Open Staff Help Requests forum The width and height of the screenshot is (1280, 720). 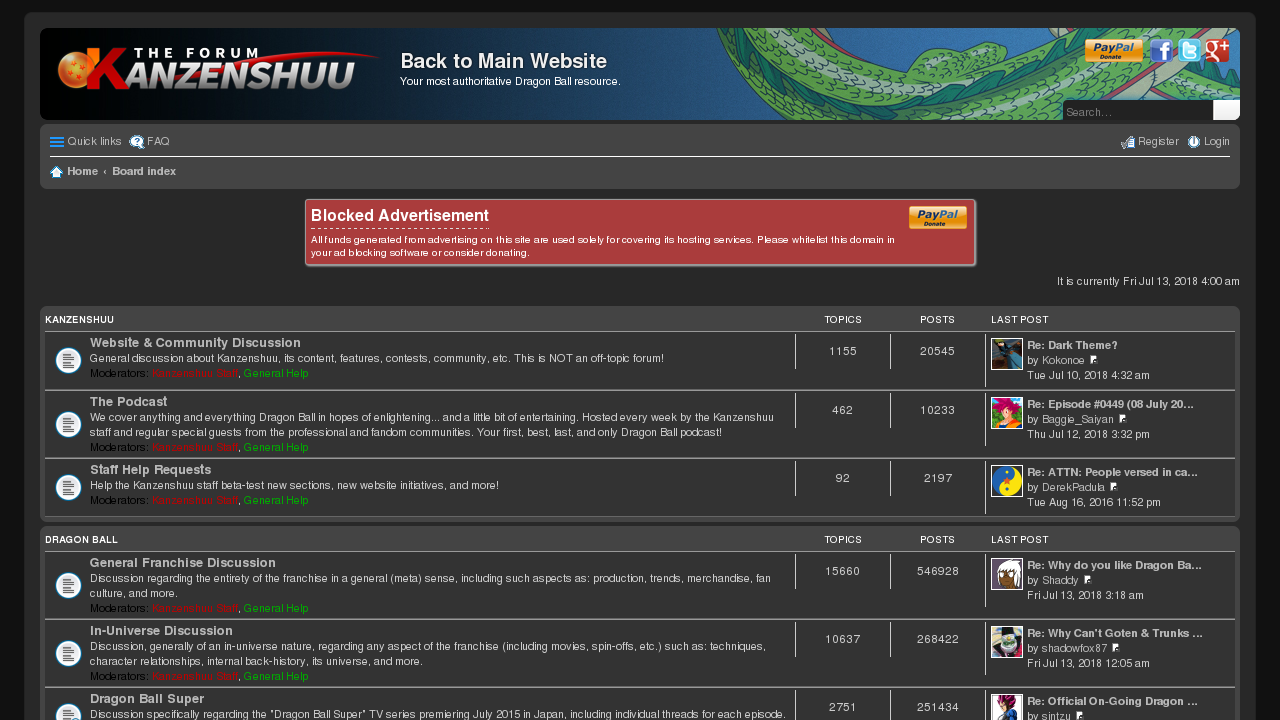pyautogui.click(x=150, y=470)
